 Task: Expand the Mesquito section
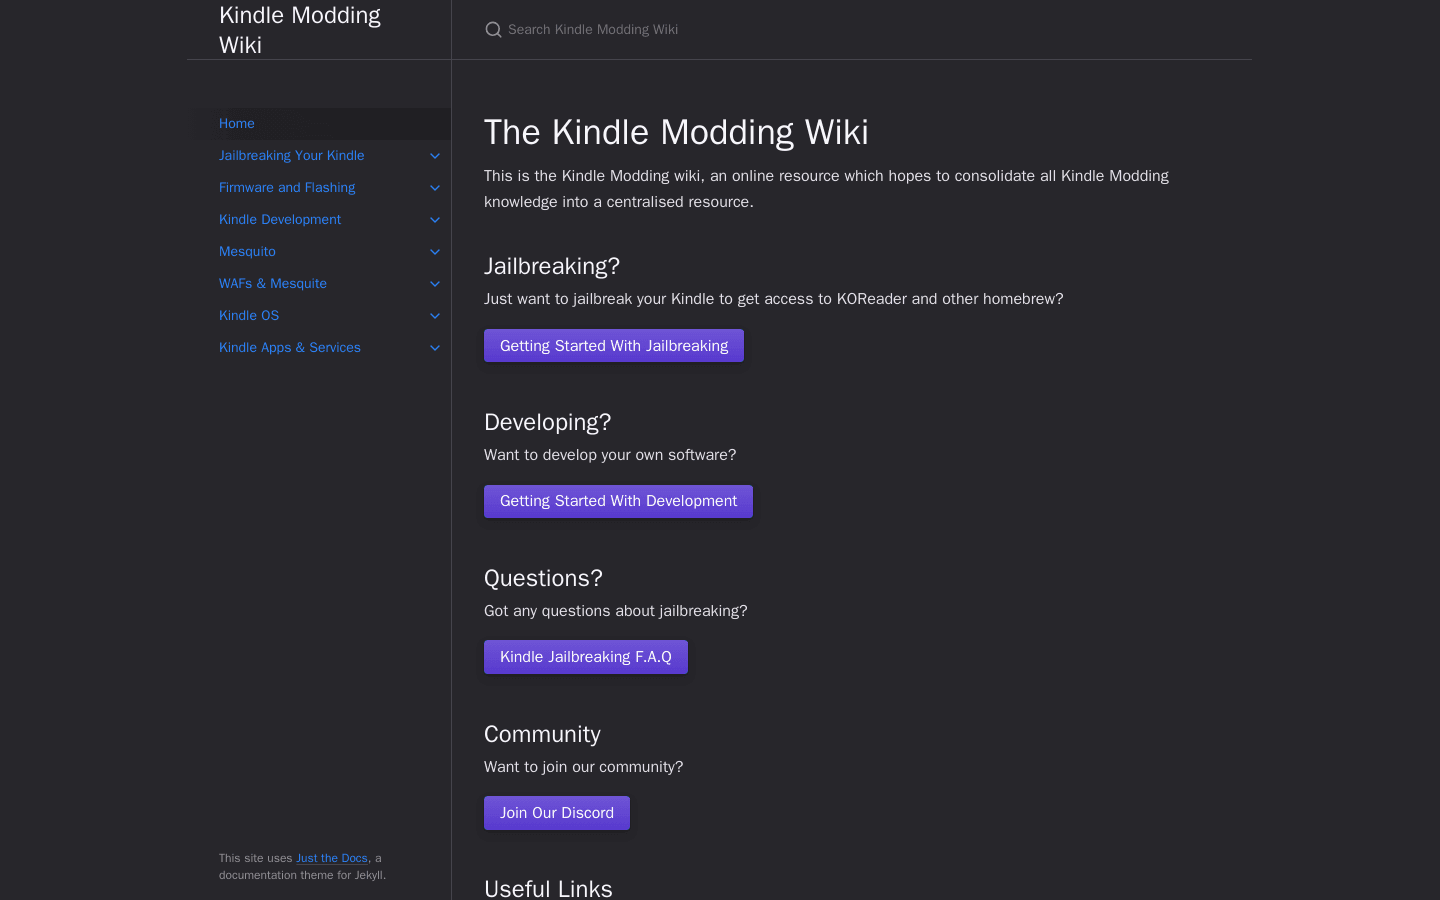pyautogui.click(x=435, y=251)
